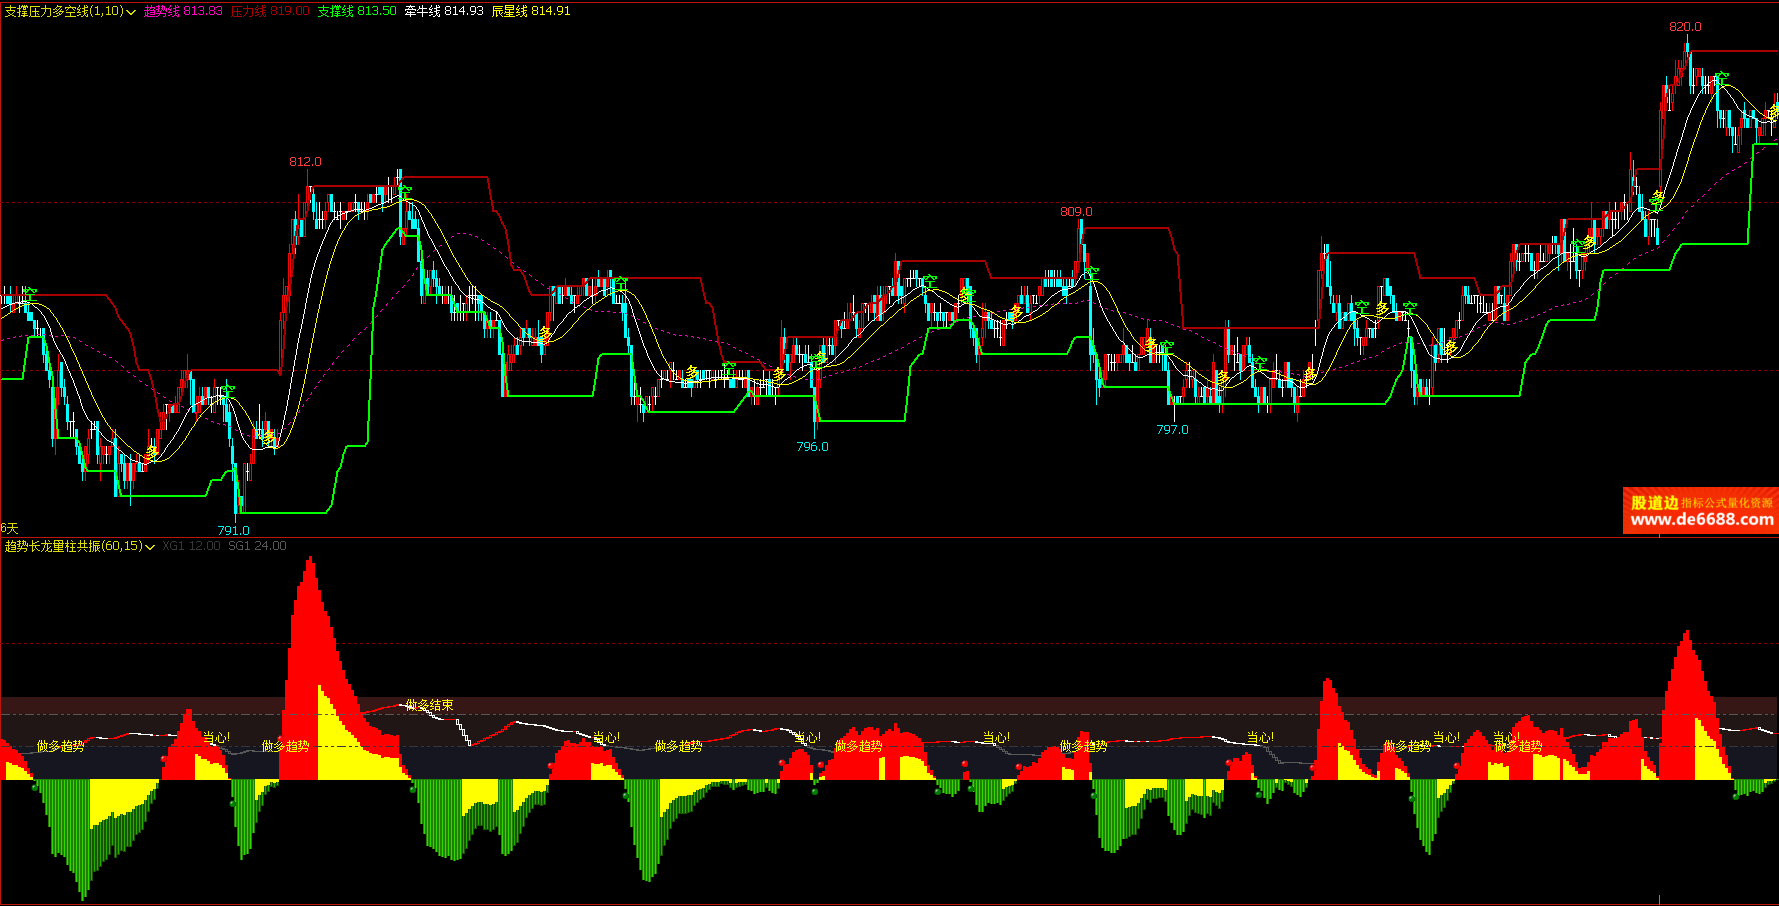Click the 6天 period label
Image resolution: width=1779 pixels, height=906 pixels.
click(x=10, y=528)
